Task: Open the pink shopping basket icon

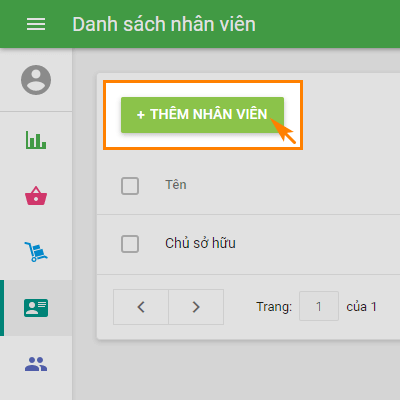Action: coord(36,196)
